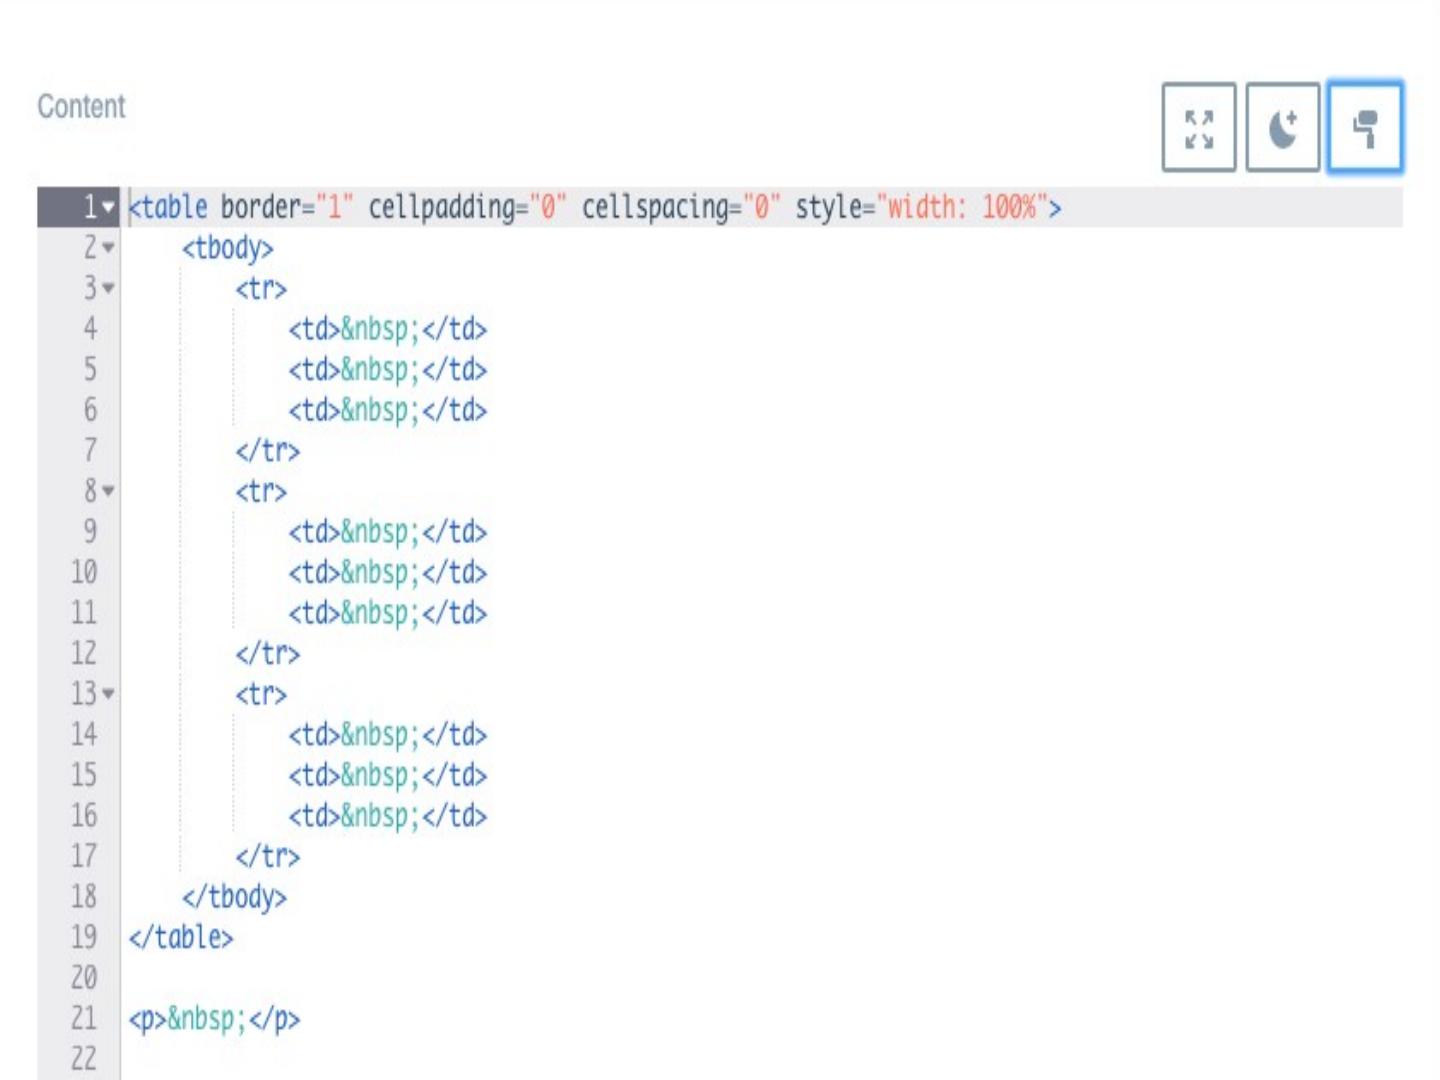Screen dimensions: 1440x1080
Task: Click the td cell code on line 10
Action: coord(388,573)
